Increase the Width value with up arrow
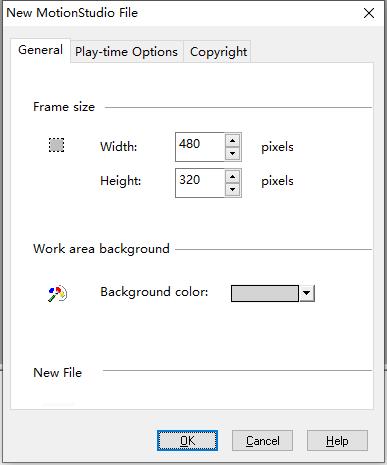This screenshot has width=387, height=465. [233, 141]
